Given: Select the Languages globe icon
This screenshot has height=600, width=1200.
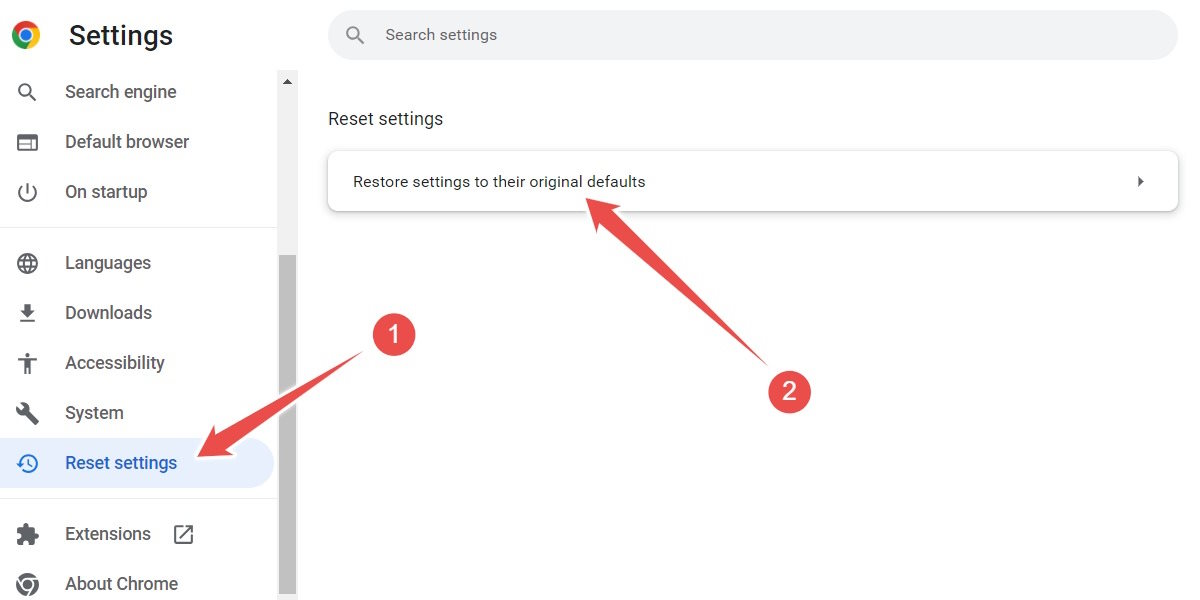Looking at the screenshot, I should (26, 262).
